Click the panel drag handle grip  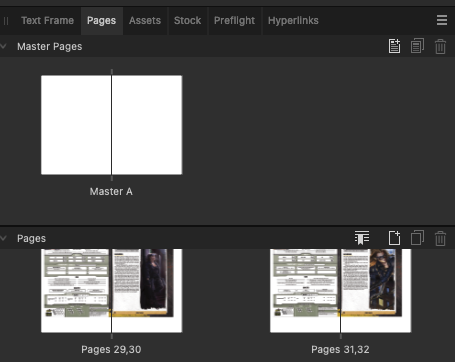coord(6,21)
